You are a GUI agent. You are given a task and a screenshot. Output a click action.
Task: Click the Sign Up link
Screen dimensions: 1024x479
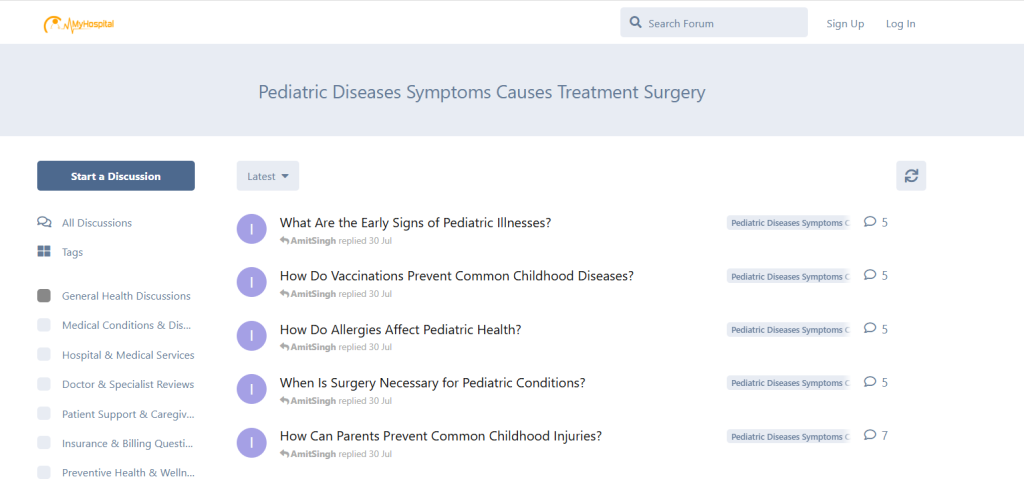pos(845,24)
